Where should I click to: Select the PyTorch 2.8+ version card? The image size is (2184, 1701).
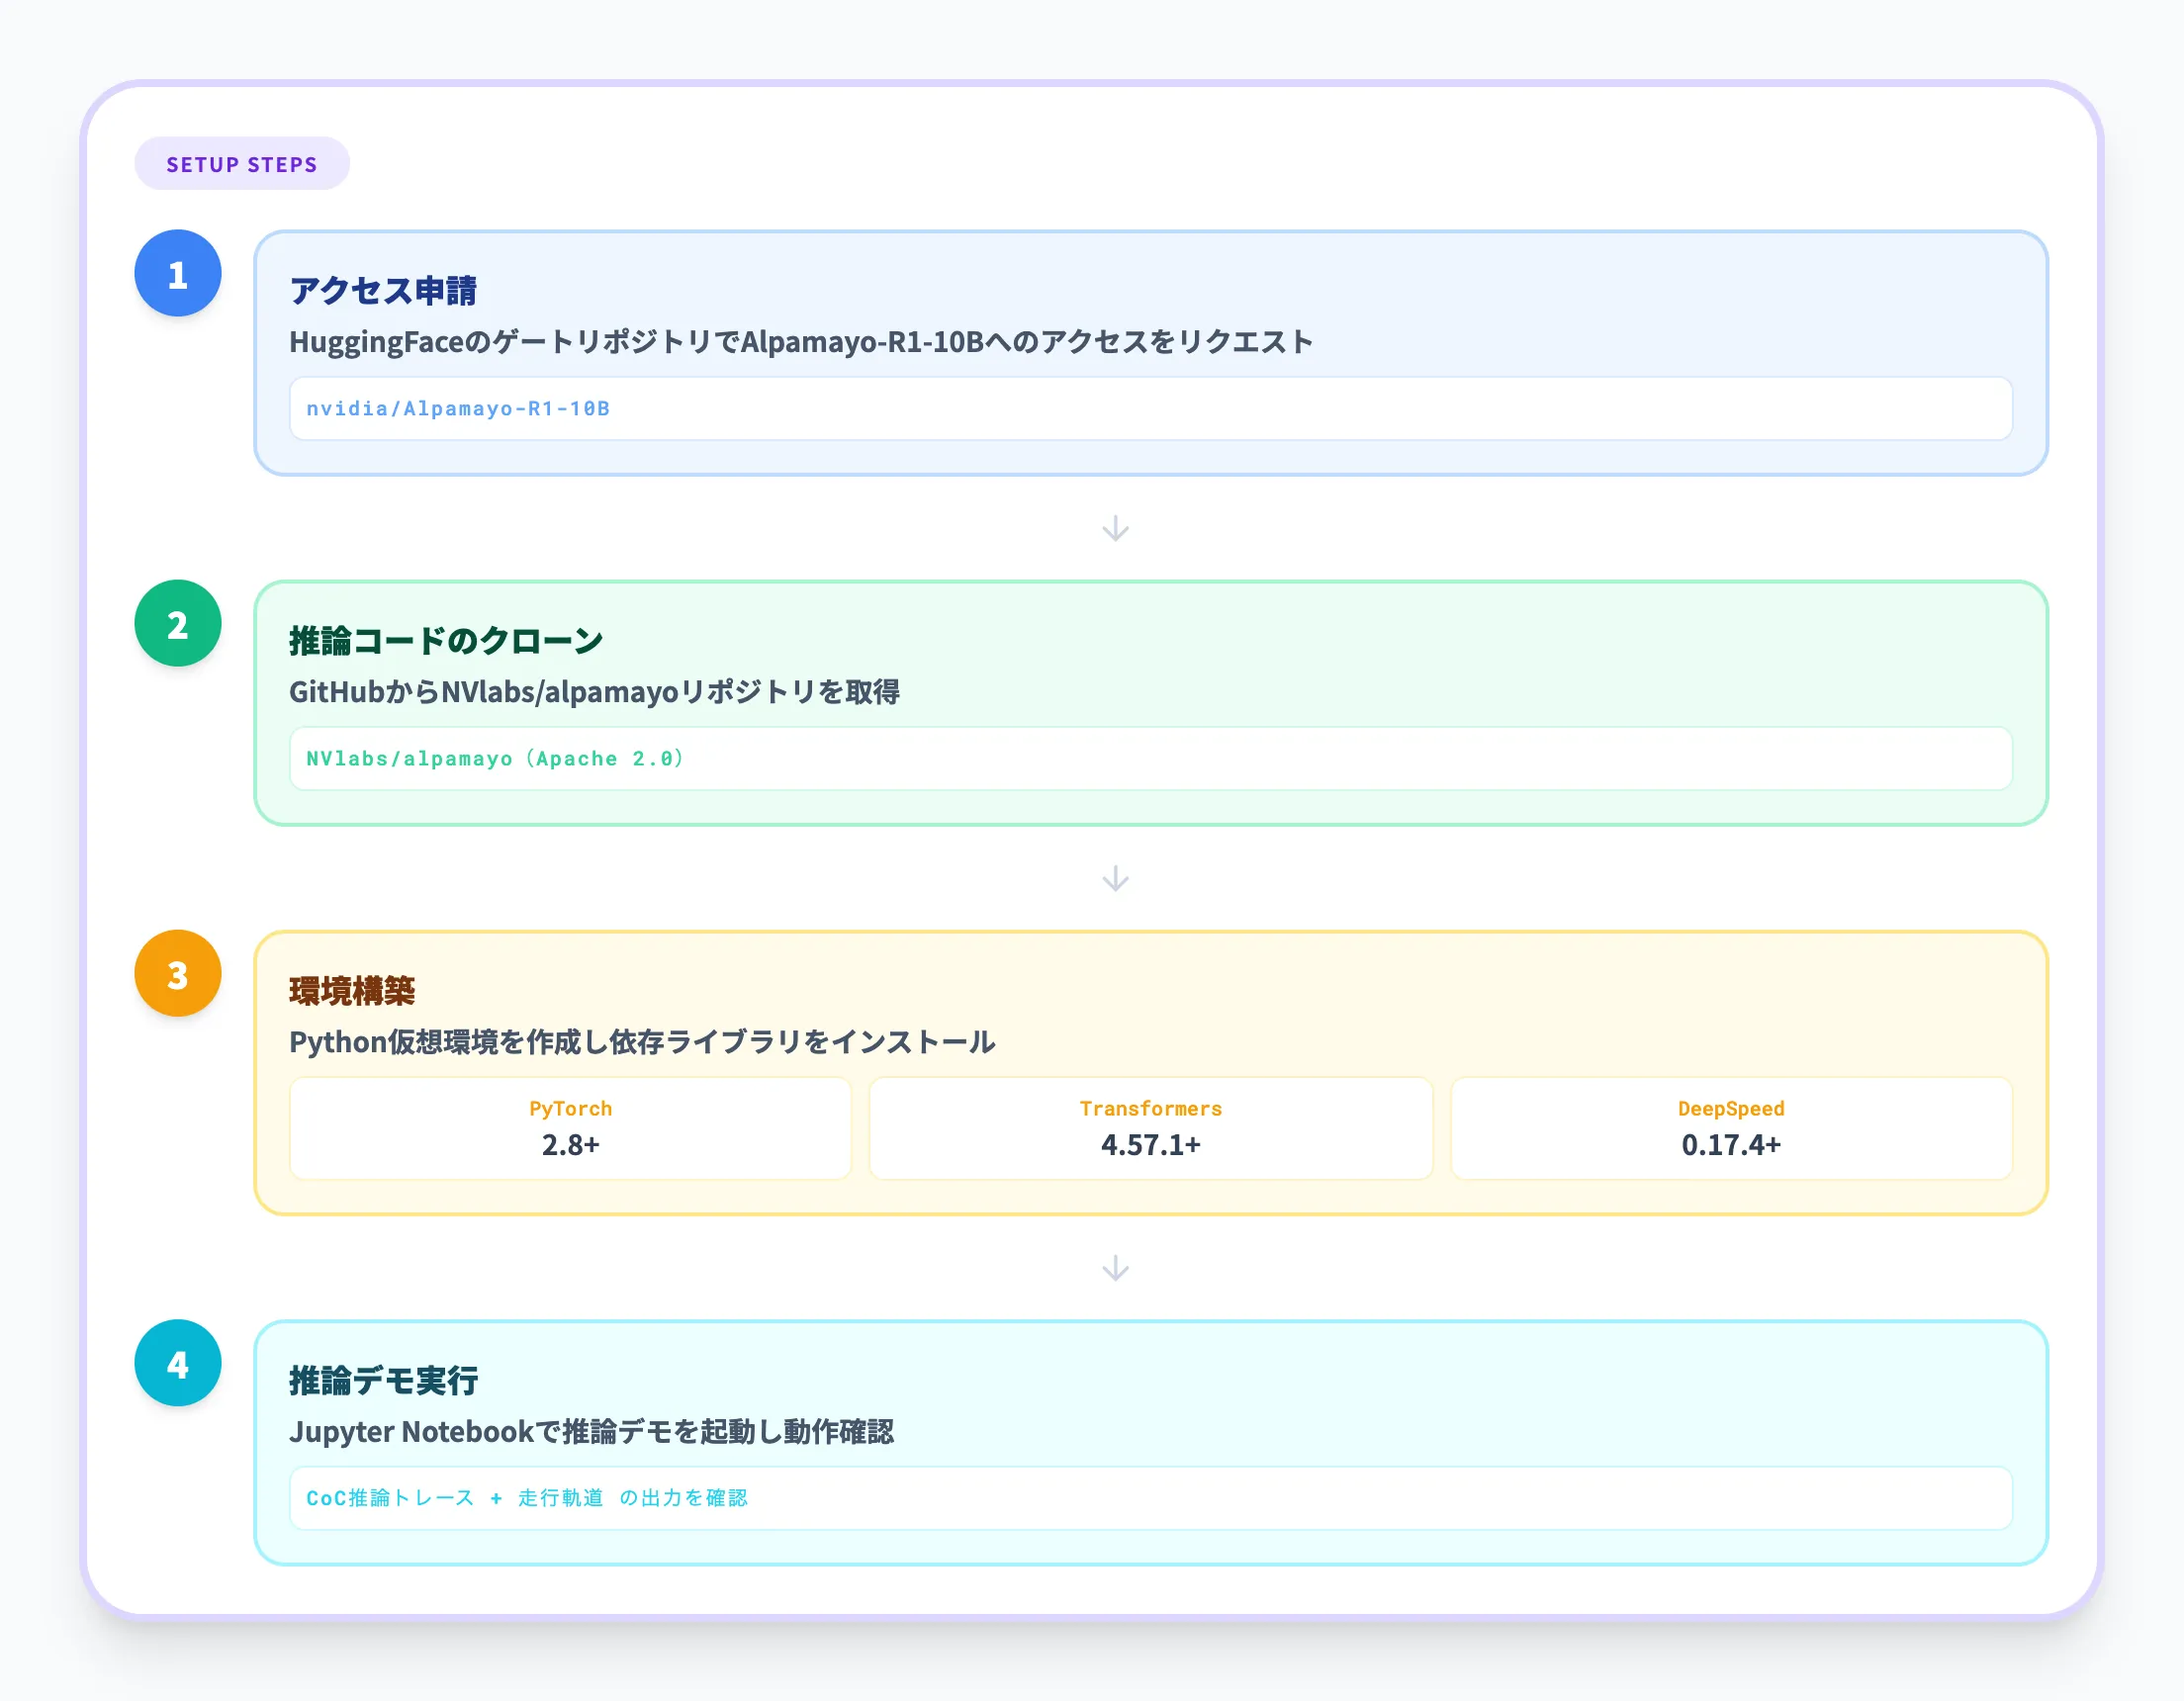point(570,1128)
